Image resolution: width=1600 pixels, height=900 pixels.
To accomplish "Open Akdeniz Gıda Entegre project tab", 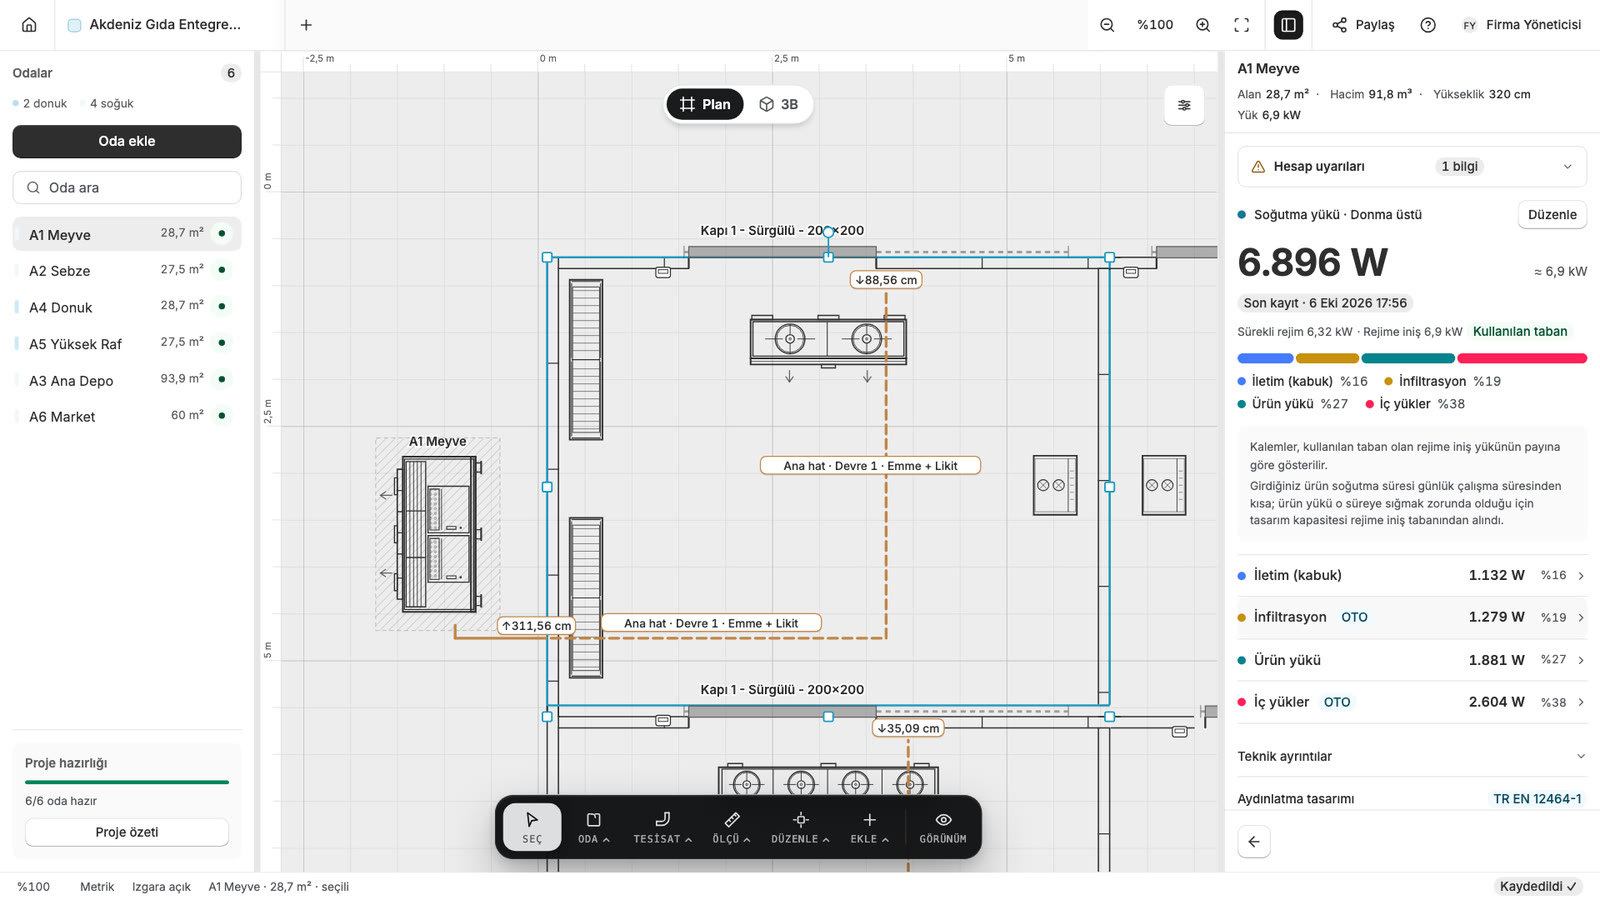I will tap(155, 25).
